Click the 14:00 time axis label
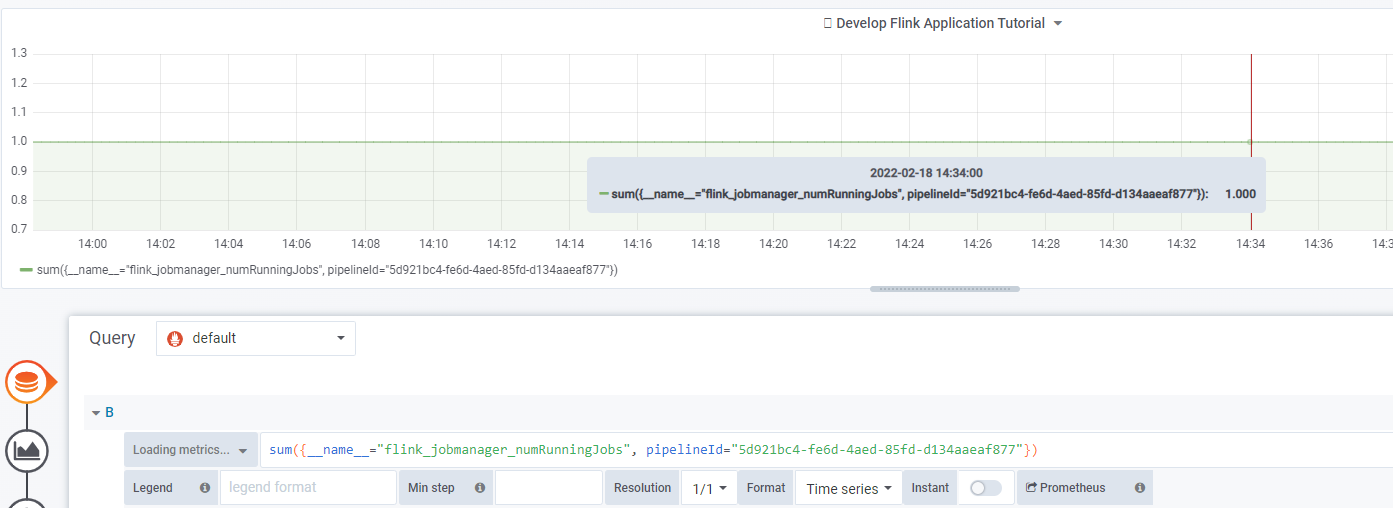Screen dimensions: 1393x508 pyautogui.click(x=93, y=244)
